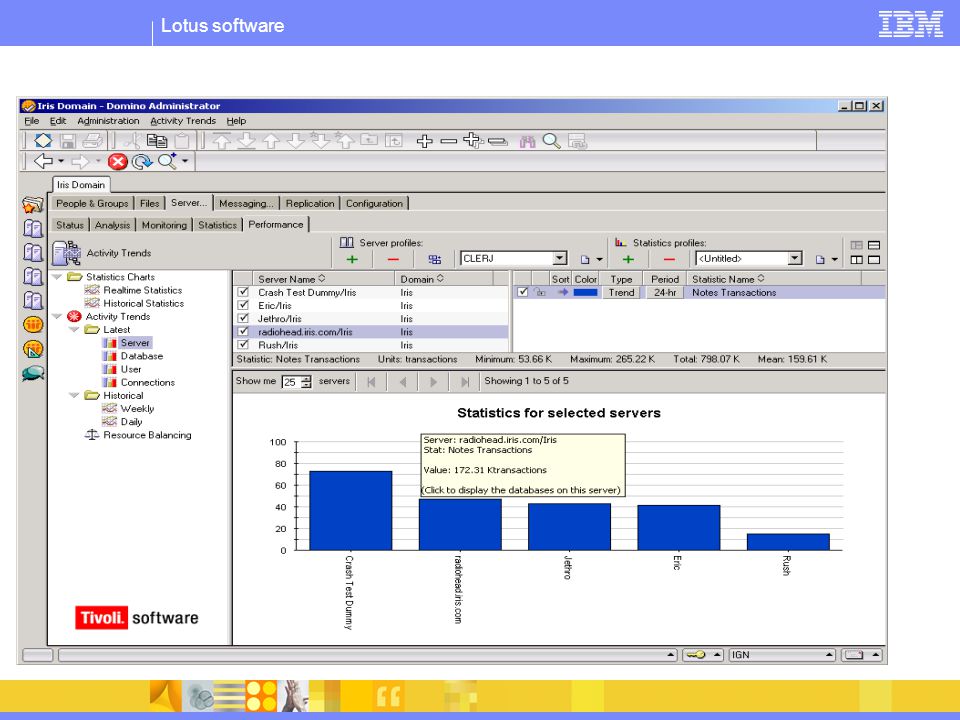
Task: Open server profile document menu arrow
Action: point(599,260)
